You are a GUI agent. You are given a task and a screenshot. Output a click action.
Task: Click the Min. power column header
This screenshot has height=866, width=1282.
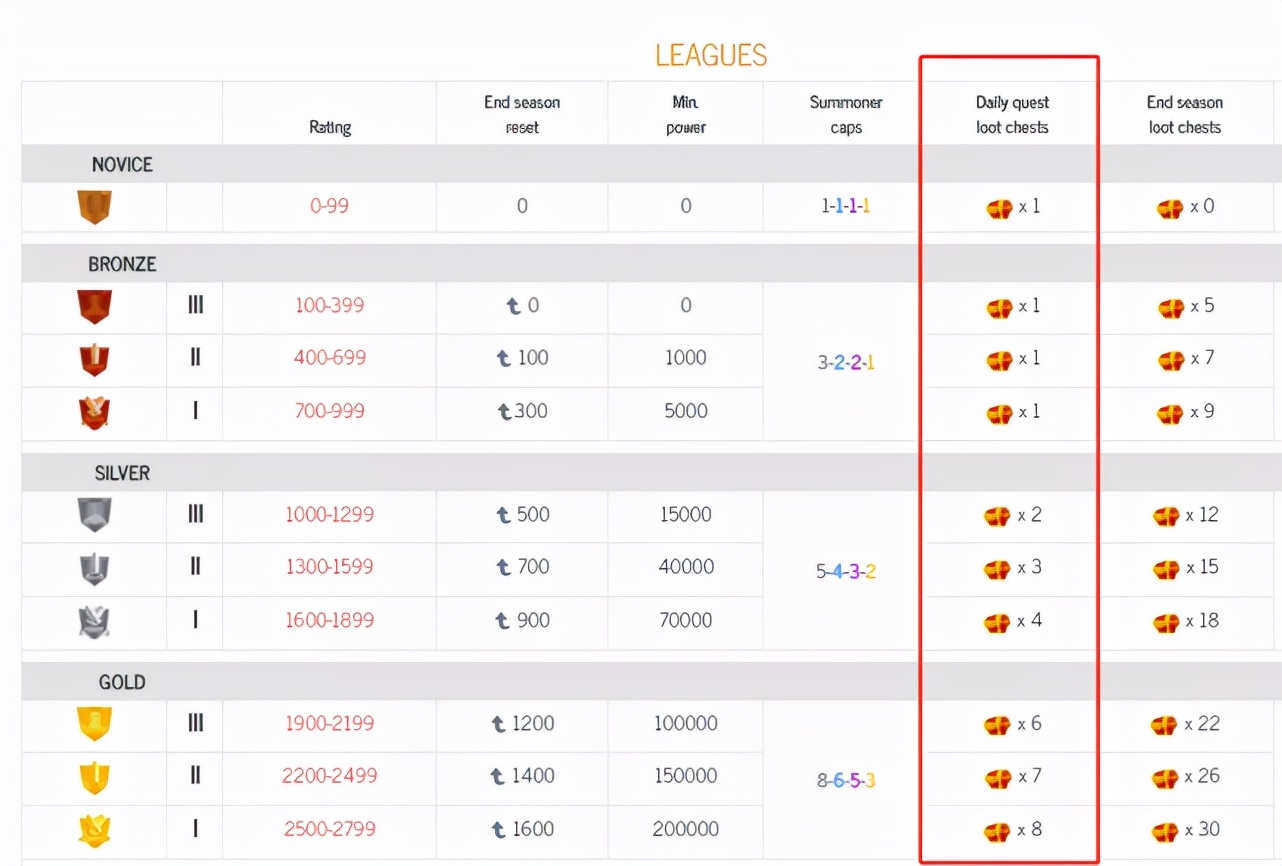point(686,114)
